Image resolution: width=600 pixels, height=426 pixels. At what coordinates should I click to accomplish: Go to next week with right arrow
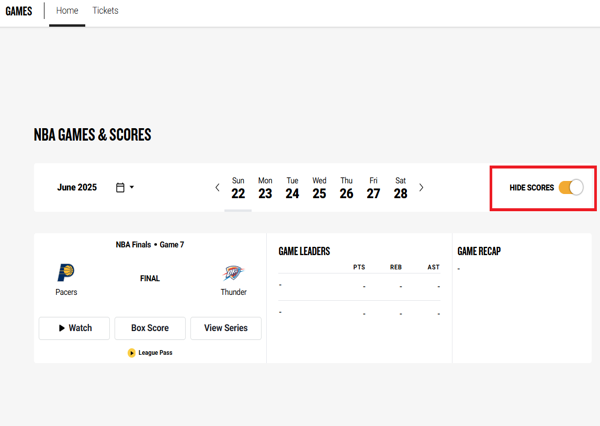click(421, 187)
